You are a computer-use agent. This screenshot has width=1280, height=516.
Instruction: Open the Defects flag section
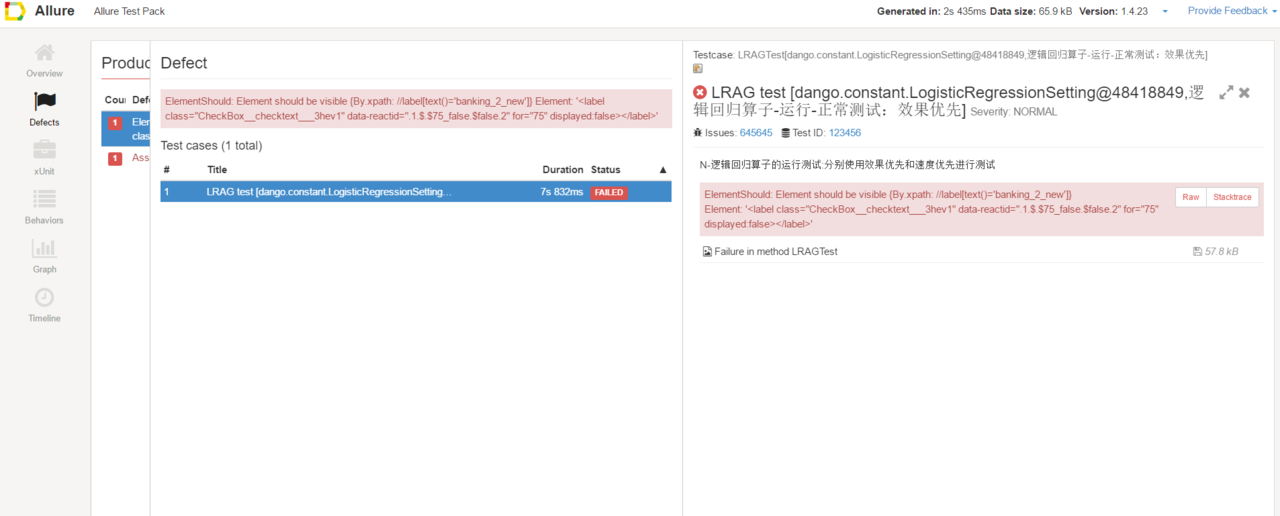(x=44, y=110)
